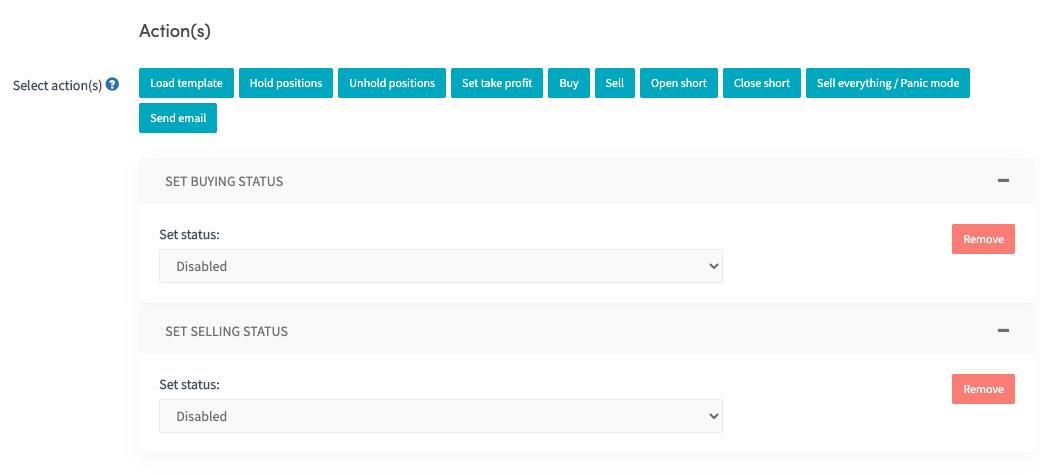Select the Open short action
The width and height of the screenshot is (1040, 475).
coord(679,83)
